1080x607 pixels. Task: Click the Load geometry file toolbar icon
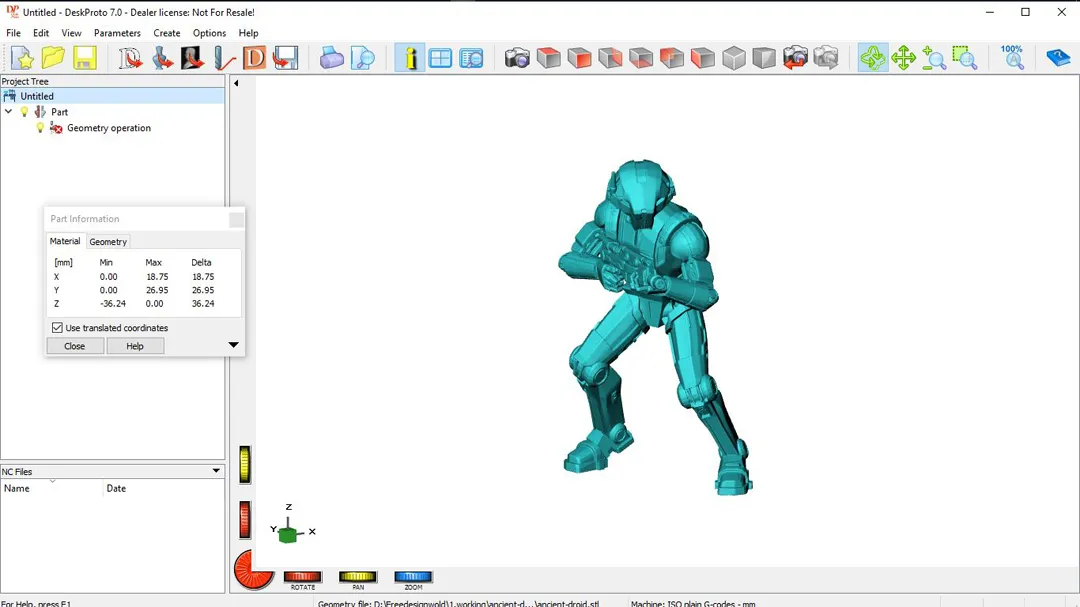(x=161, y=58)
